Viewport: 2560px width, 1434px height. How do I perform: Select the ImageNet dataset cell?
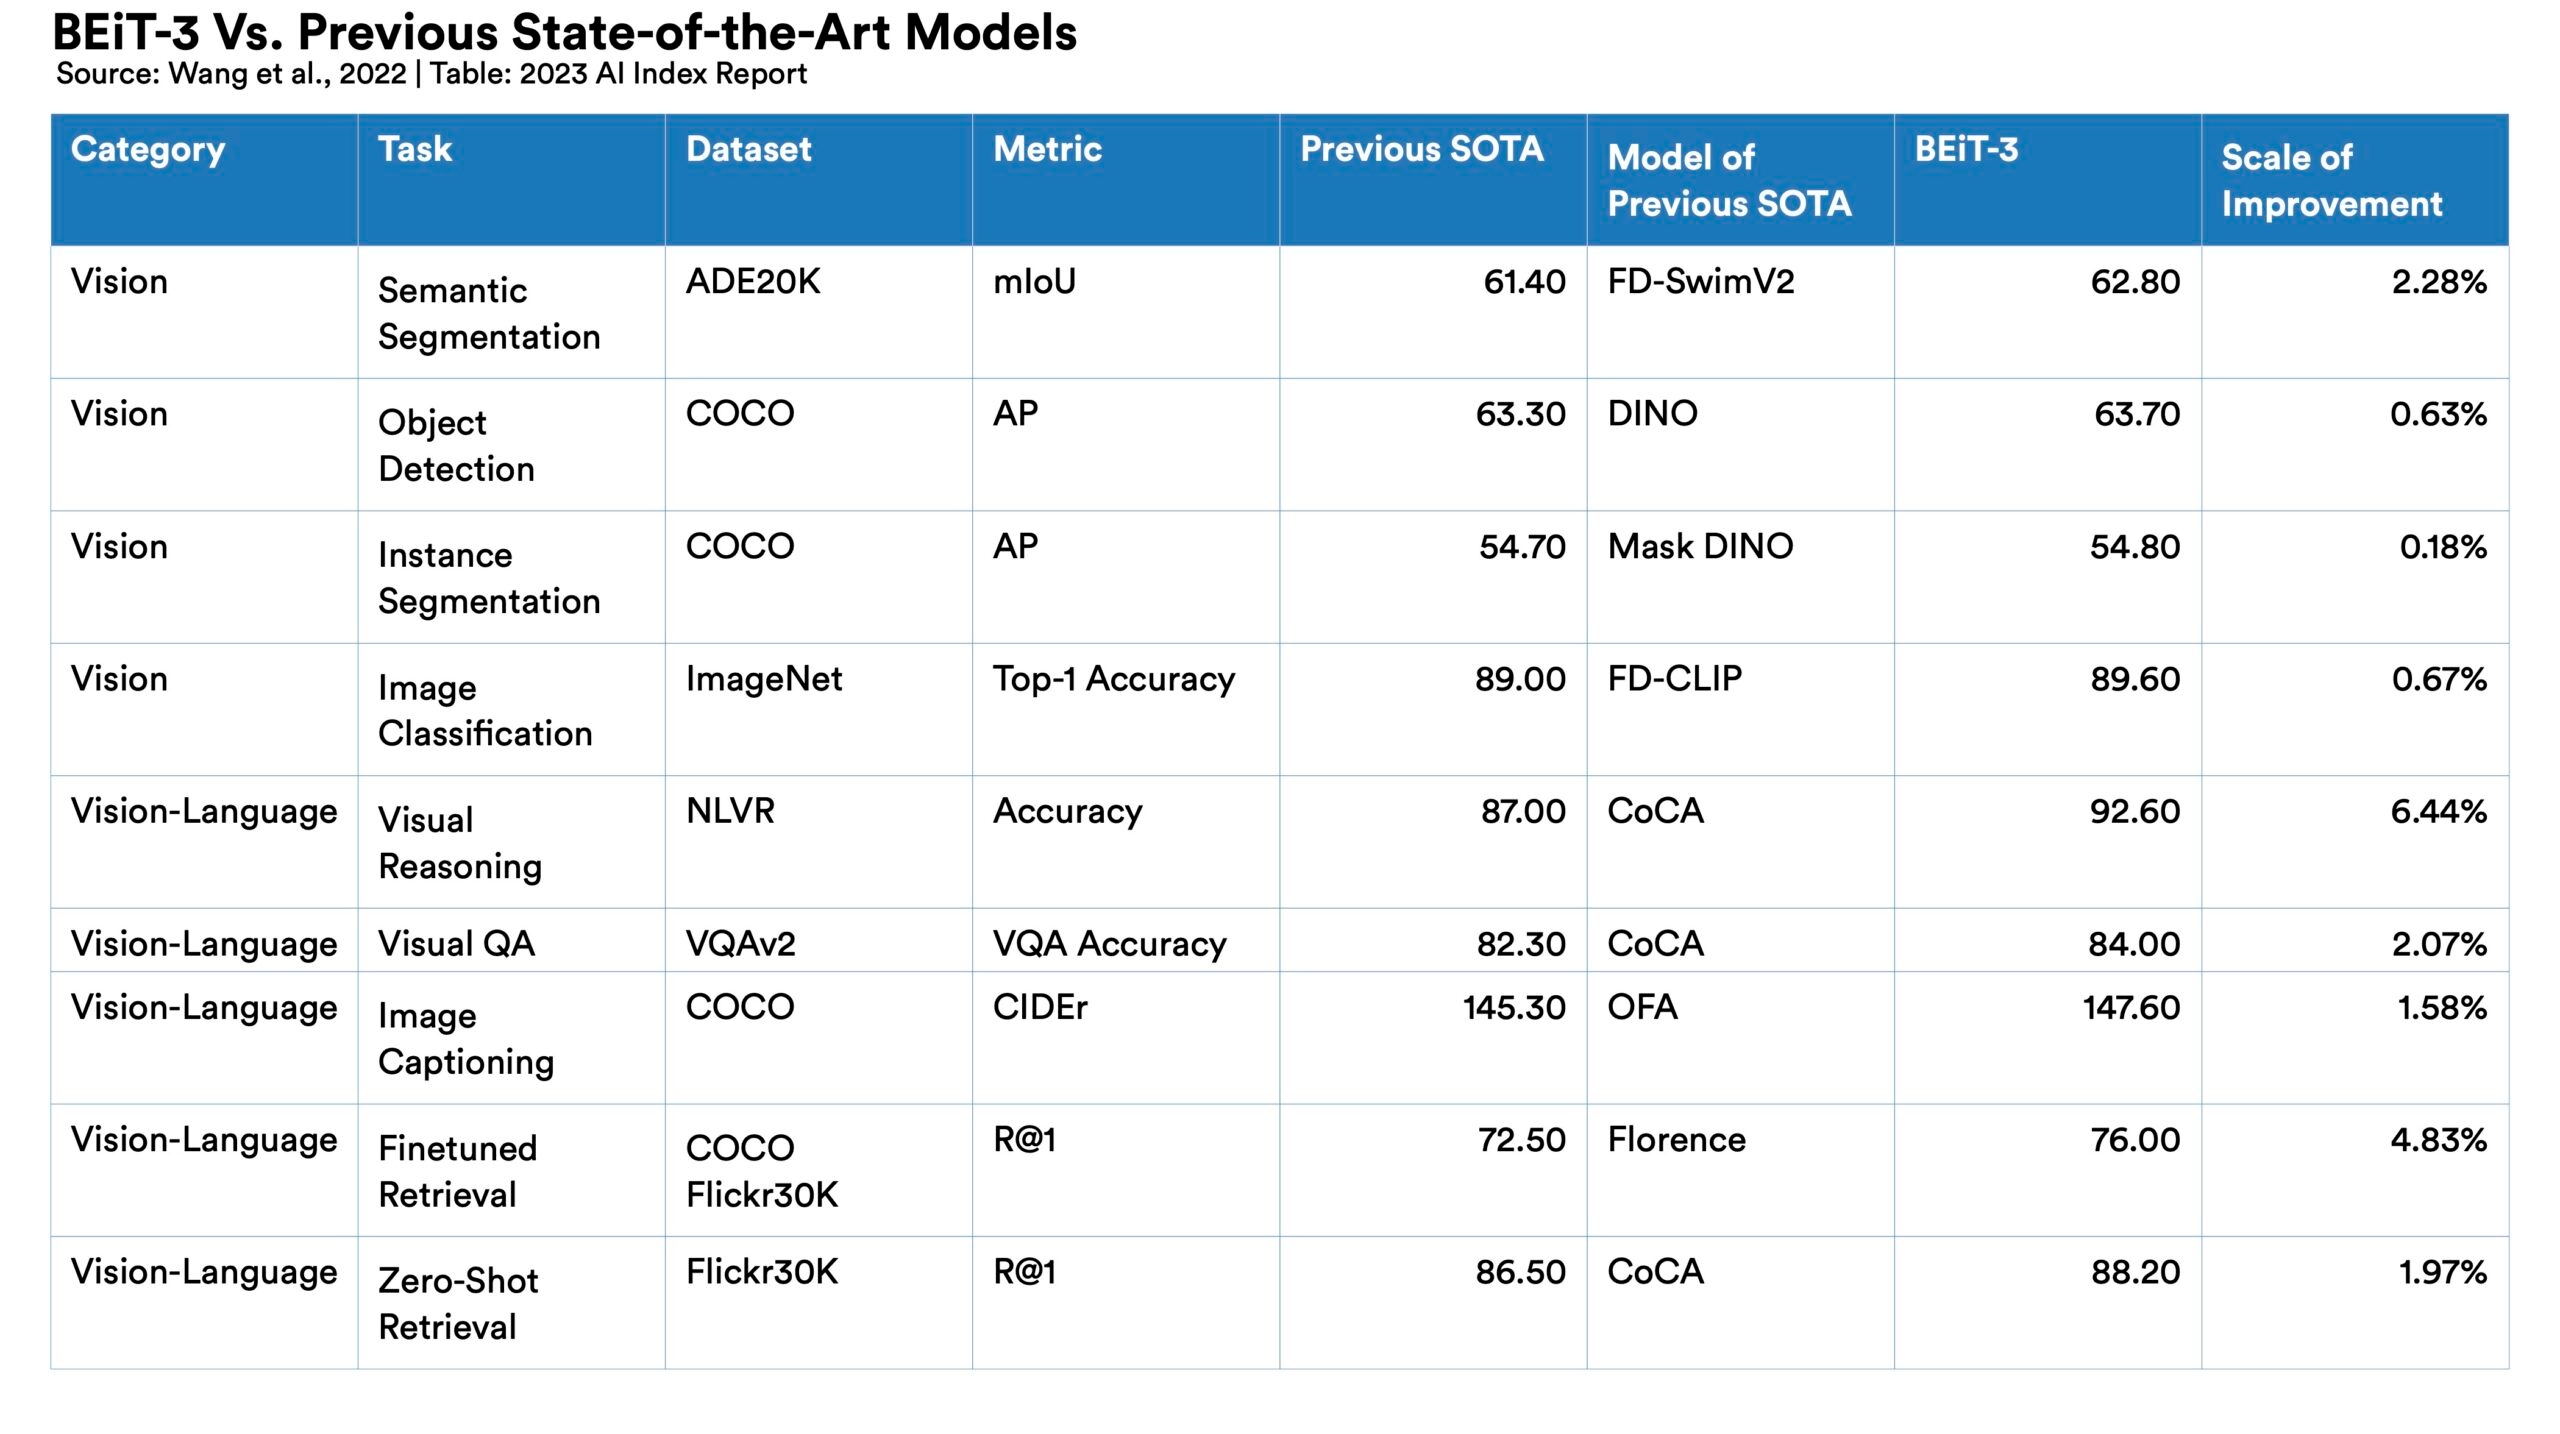[x=763, y=679]
